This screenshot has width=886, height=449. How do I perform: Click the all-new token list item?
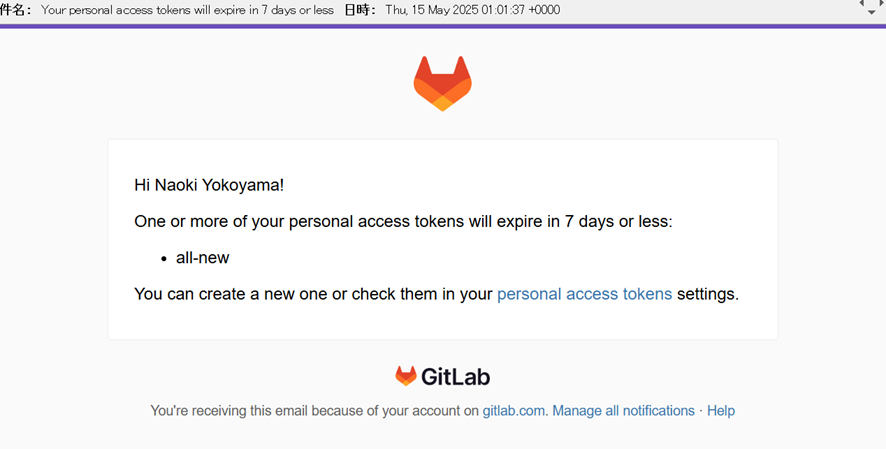203,258
